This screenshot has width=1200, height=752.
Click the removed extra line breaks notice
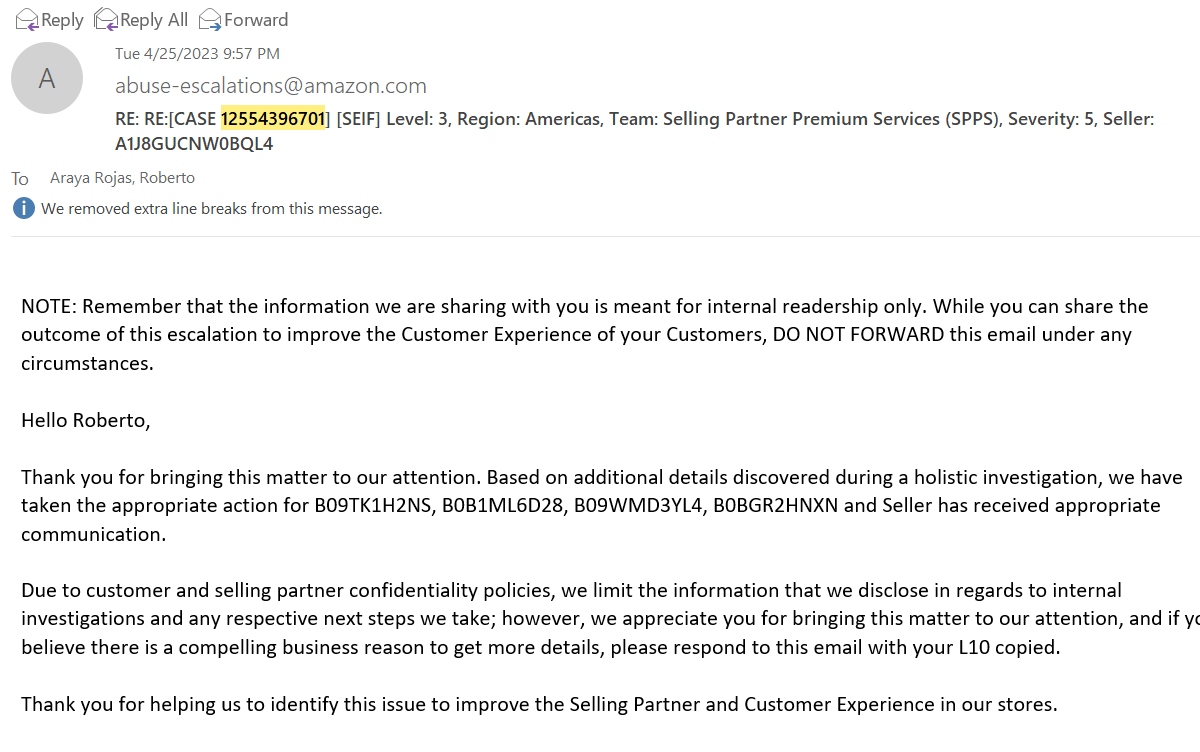tap(211, 209)
